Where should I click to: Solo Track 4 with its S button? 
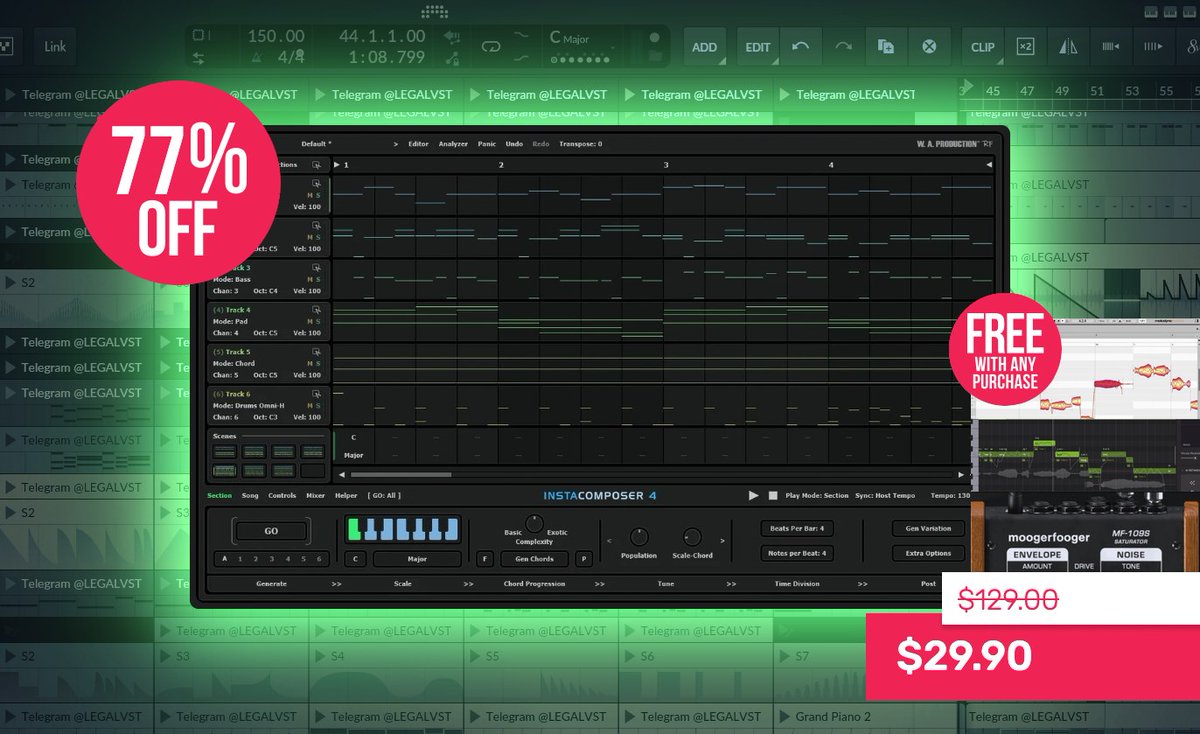[x=318, y=321]
